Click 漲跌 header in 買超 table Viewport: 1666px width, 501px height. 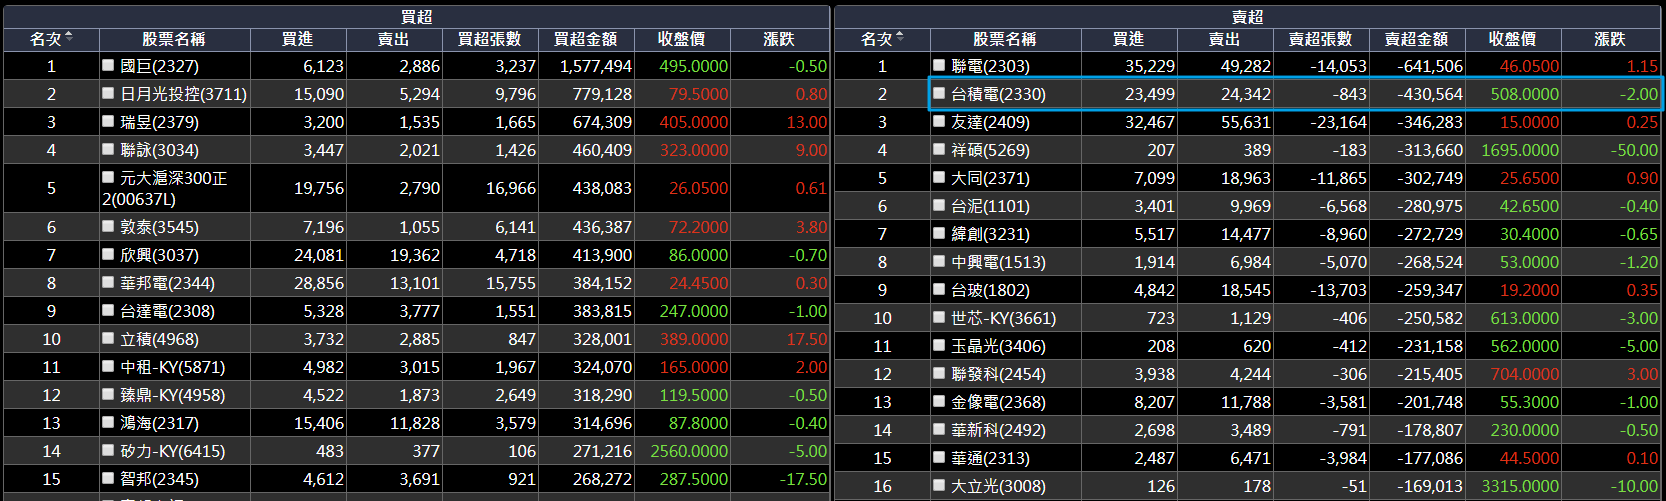779,39
